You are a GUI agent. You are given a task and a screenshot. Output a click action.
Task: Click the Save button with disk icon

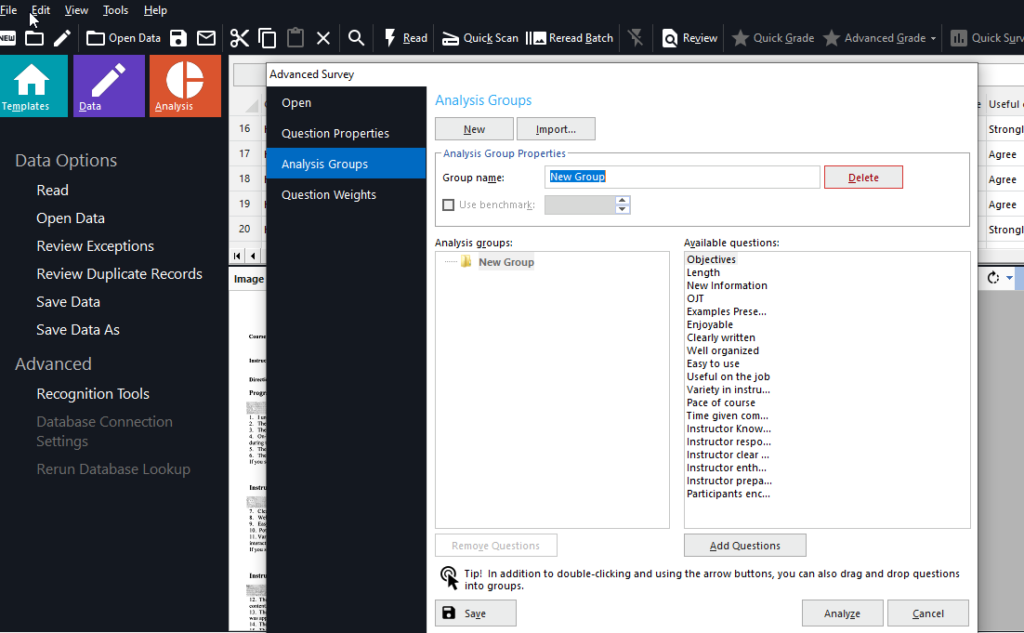475,613
